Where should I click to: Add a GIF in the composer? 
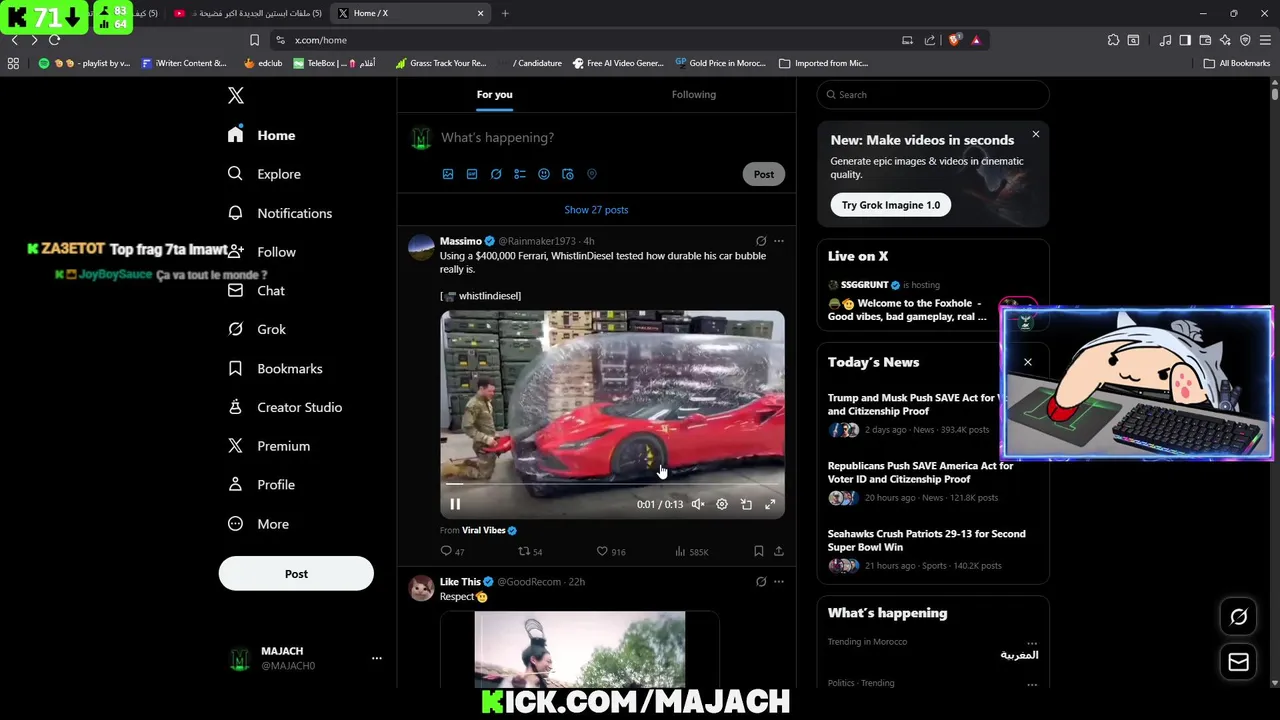472,174
